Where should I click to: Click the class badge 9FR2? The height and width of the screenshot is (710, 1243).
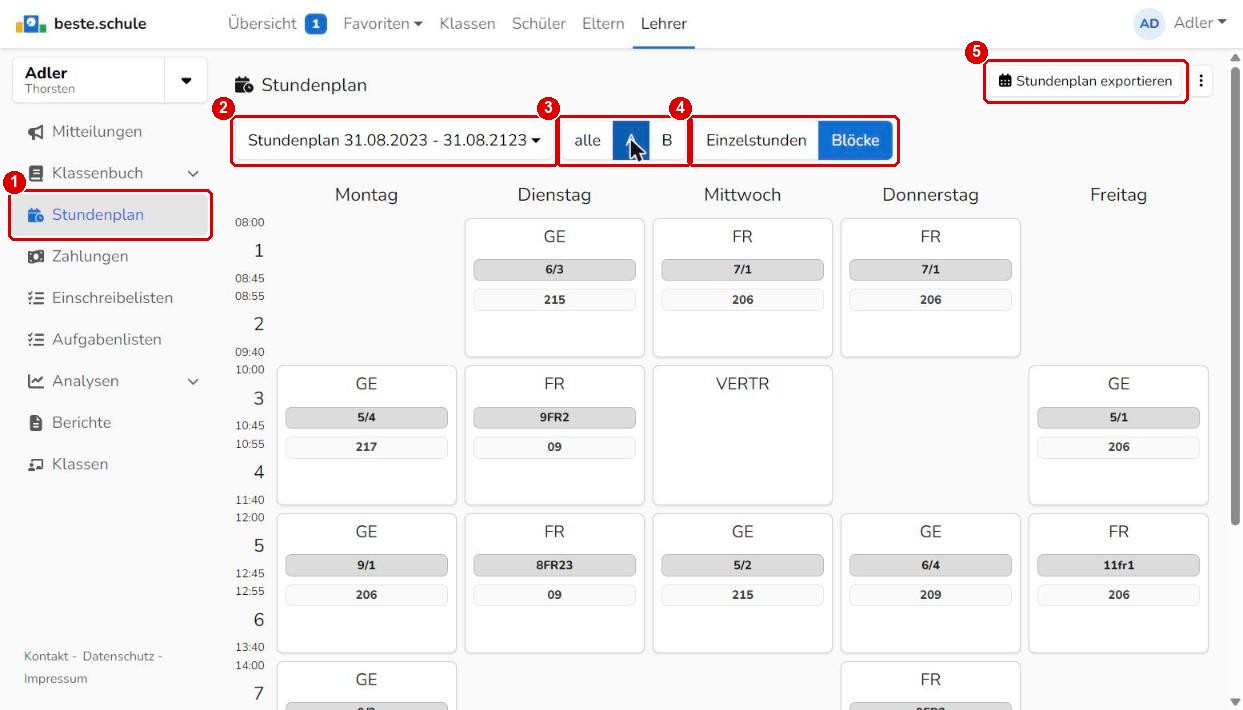[554, 418]
